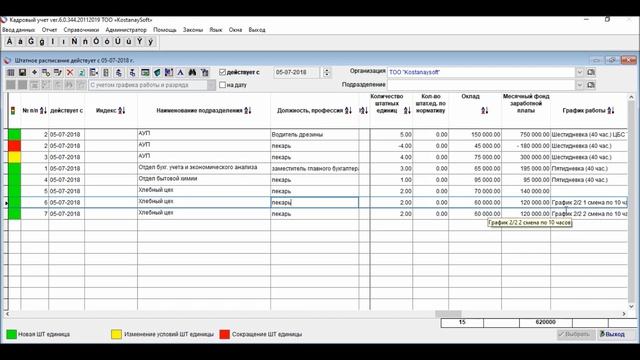Add a record with the plus-diamond icon
This screenshot has width=640, height=360.
click(34, 73)
